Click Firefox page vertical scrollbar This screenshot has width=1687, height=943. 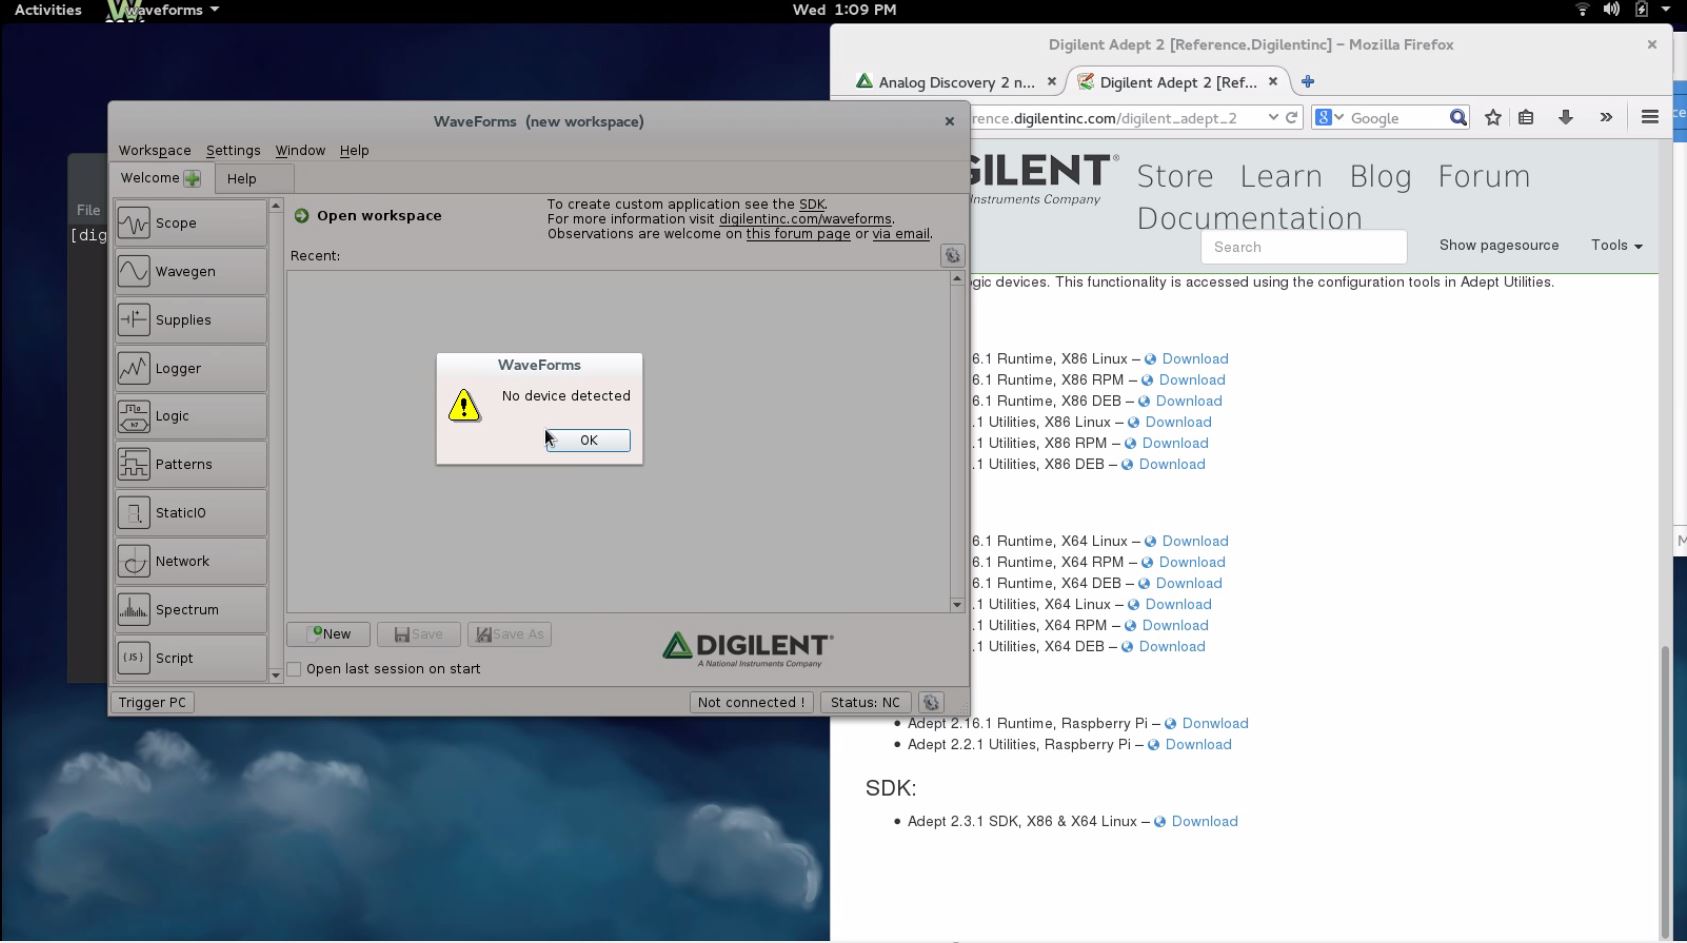tap(1665, 790)
